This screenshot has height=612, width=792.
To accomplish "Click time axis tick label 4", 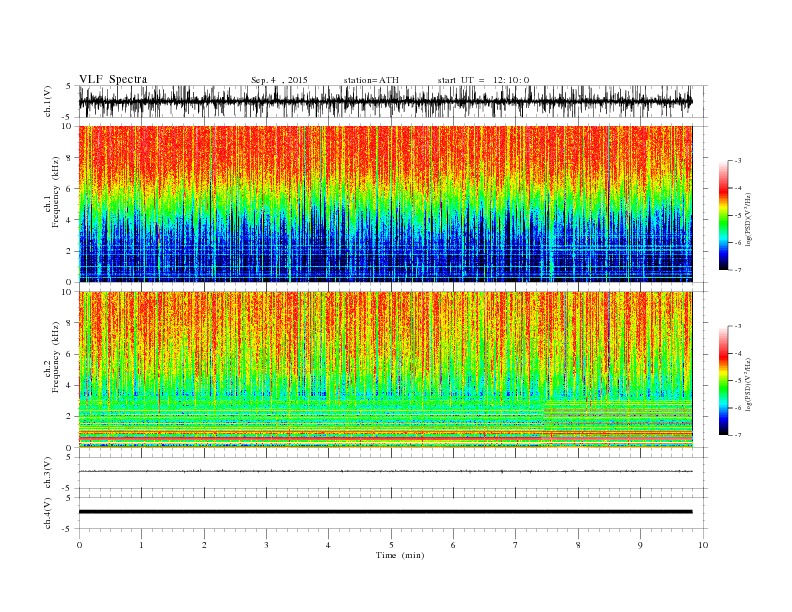I will tap(328, 545).
